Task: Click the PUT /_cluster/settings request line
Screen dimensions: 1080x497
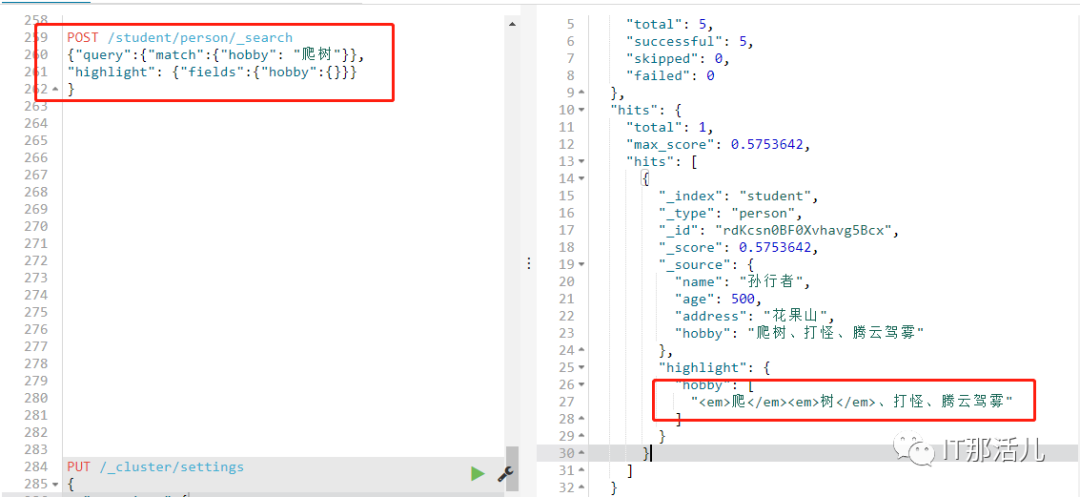Action: [x=155, y=467]
